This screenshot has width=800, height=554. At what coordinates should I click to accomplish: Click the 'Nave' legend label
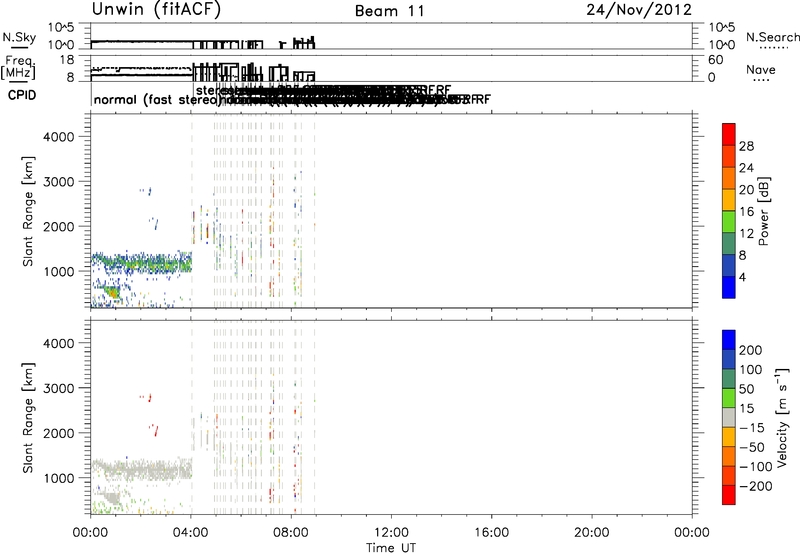coord(761,69)
